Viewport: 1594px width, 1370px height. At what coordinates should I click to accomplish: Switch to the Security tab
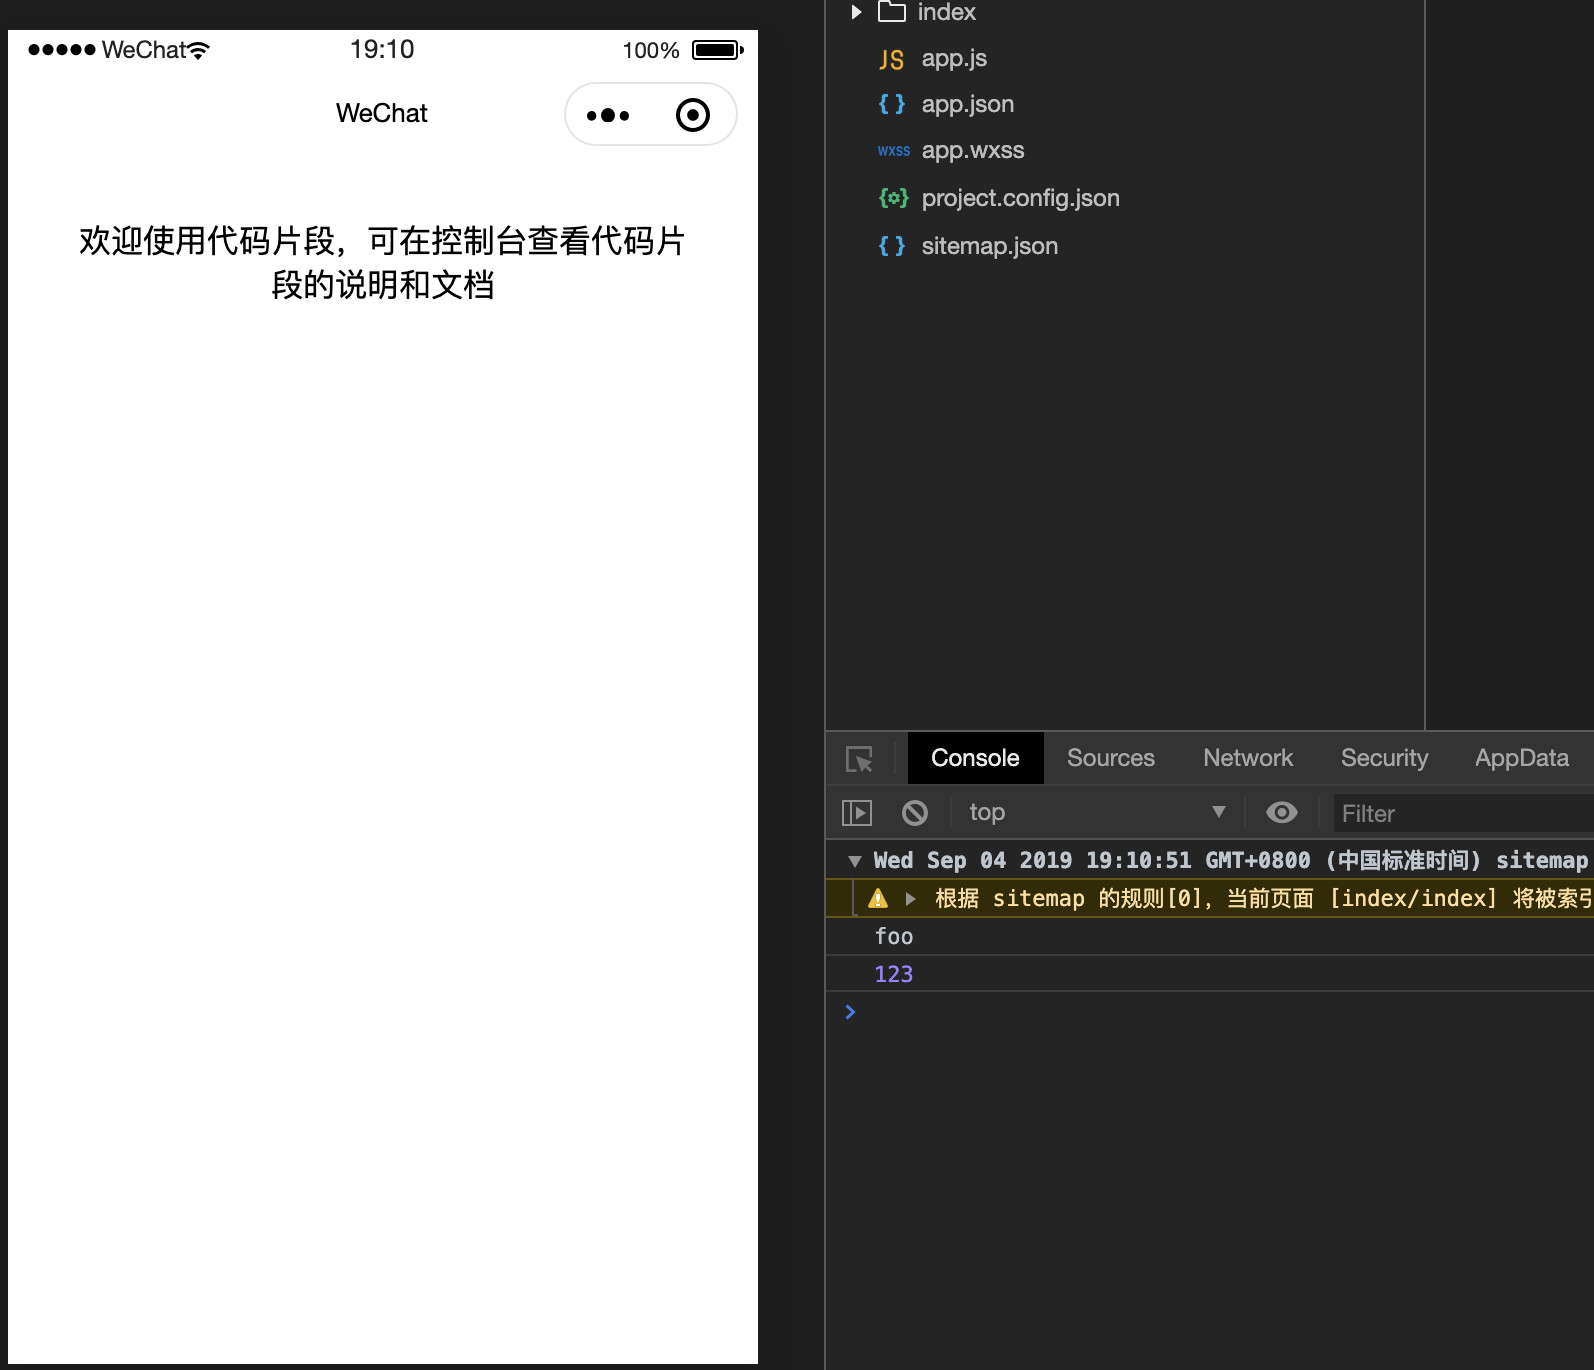1384,758
